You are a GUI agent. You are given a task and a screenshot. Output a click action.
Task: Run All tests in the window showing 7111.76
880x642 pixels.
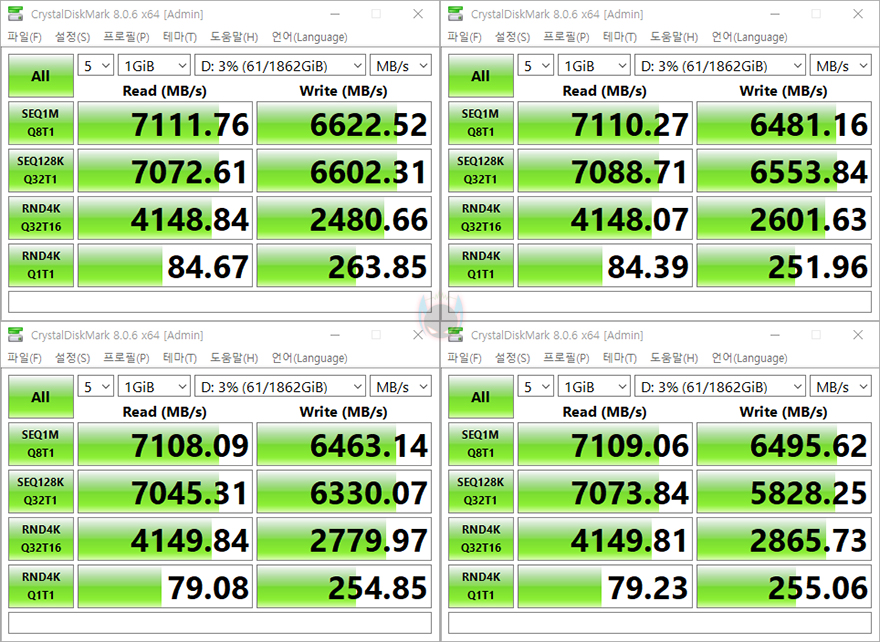(41, 76)
